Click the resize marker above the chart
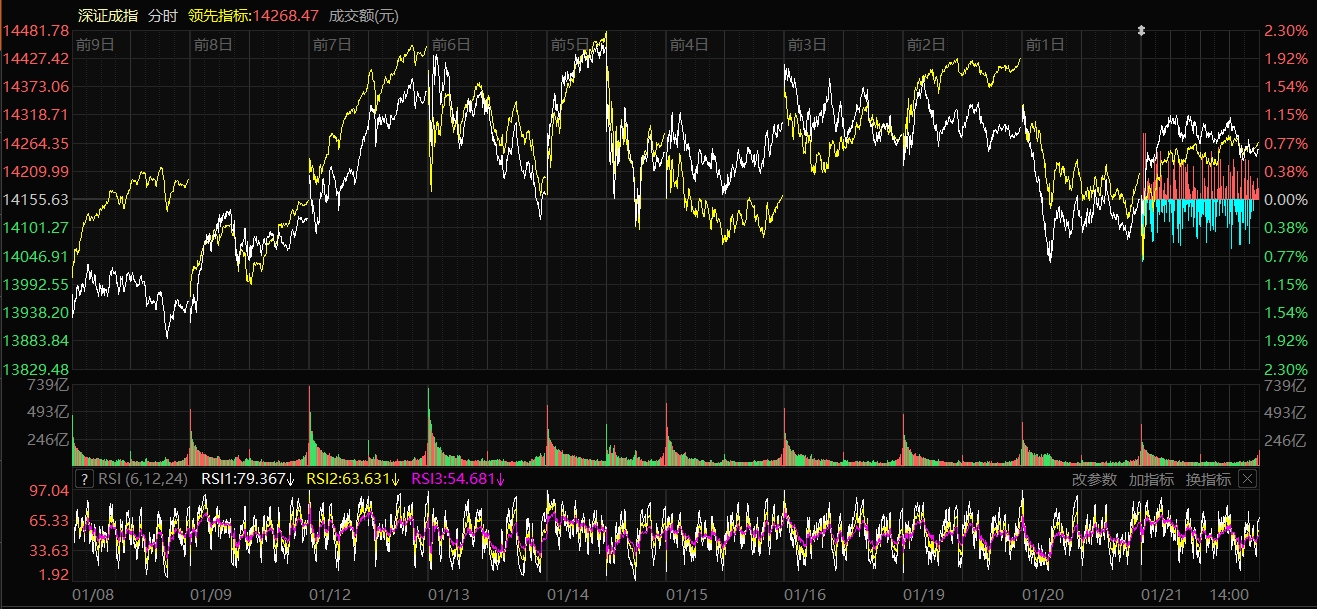This screenshot has height=609, width=1317. pos(1141,31)
